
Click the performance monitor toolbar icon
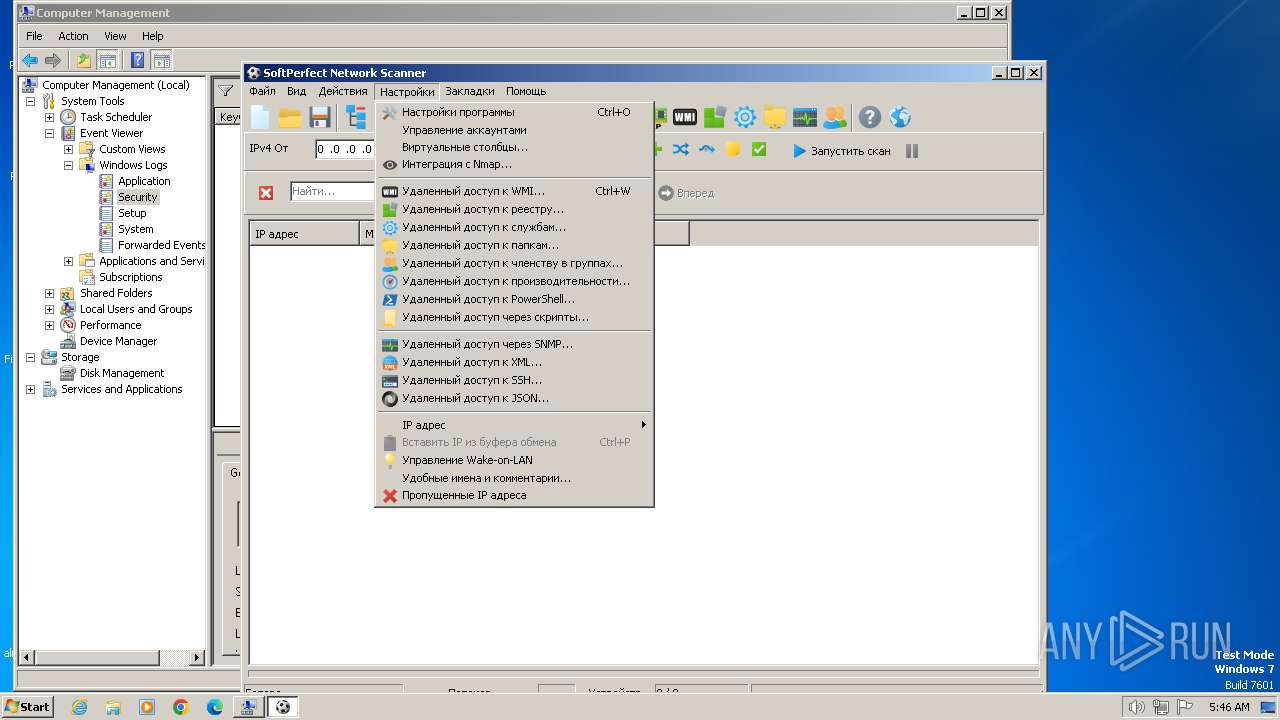pos(805,117)
